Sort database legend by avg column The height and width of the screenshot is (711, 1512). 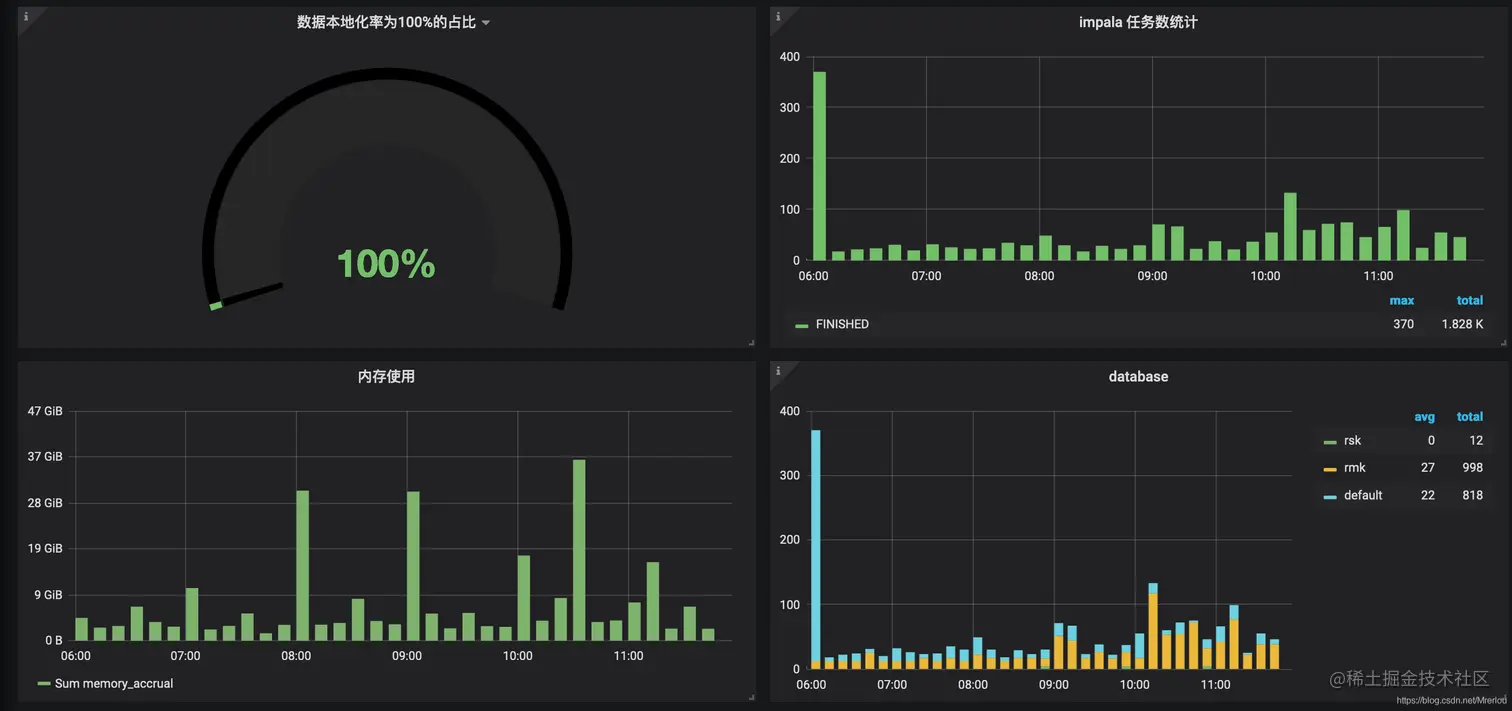(x=1424, y=416)
